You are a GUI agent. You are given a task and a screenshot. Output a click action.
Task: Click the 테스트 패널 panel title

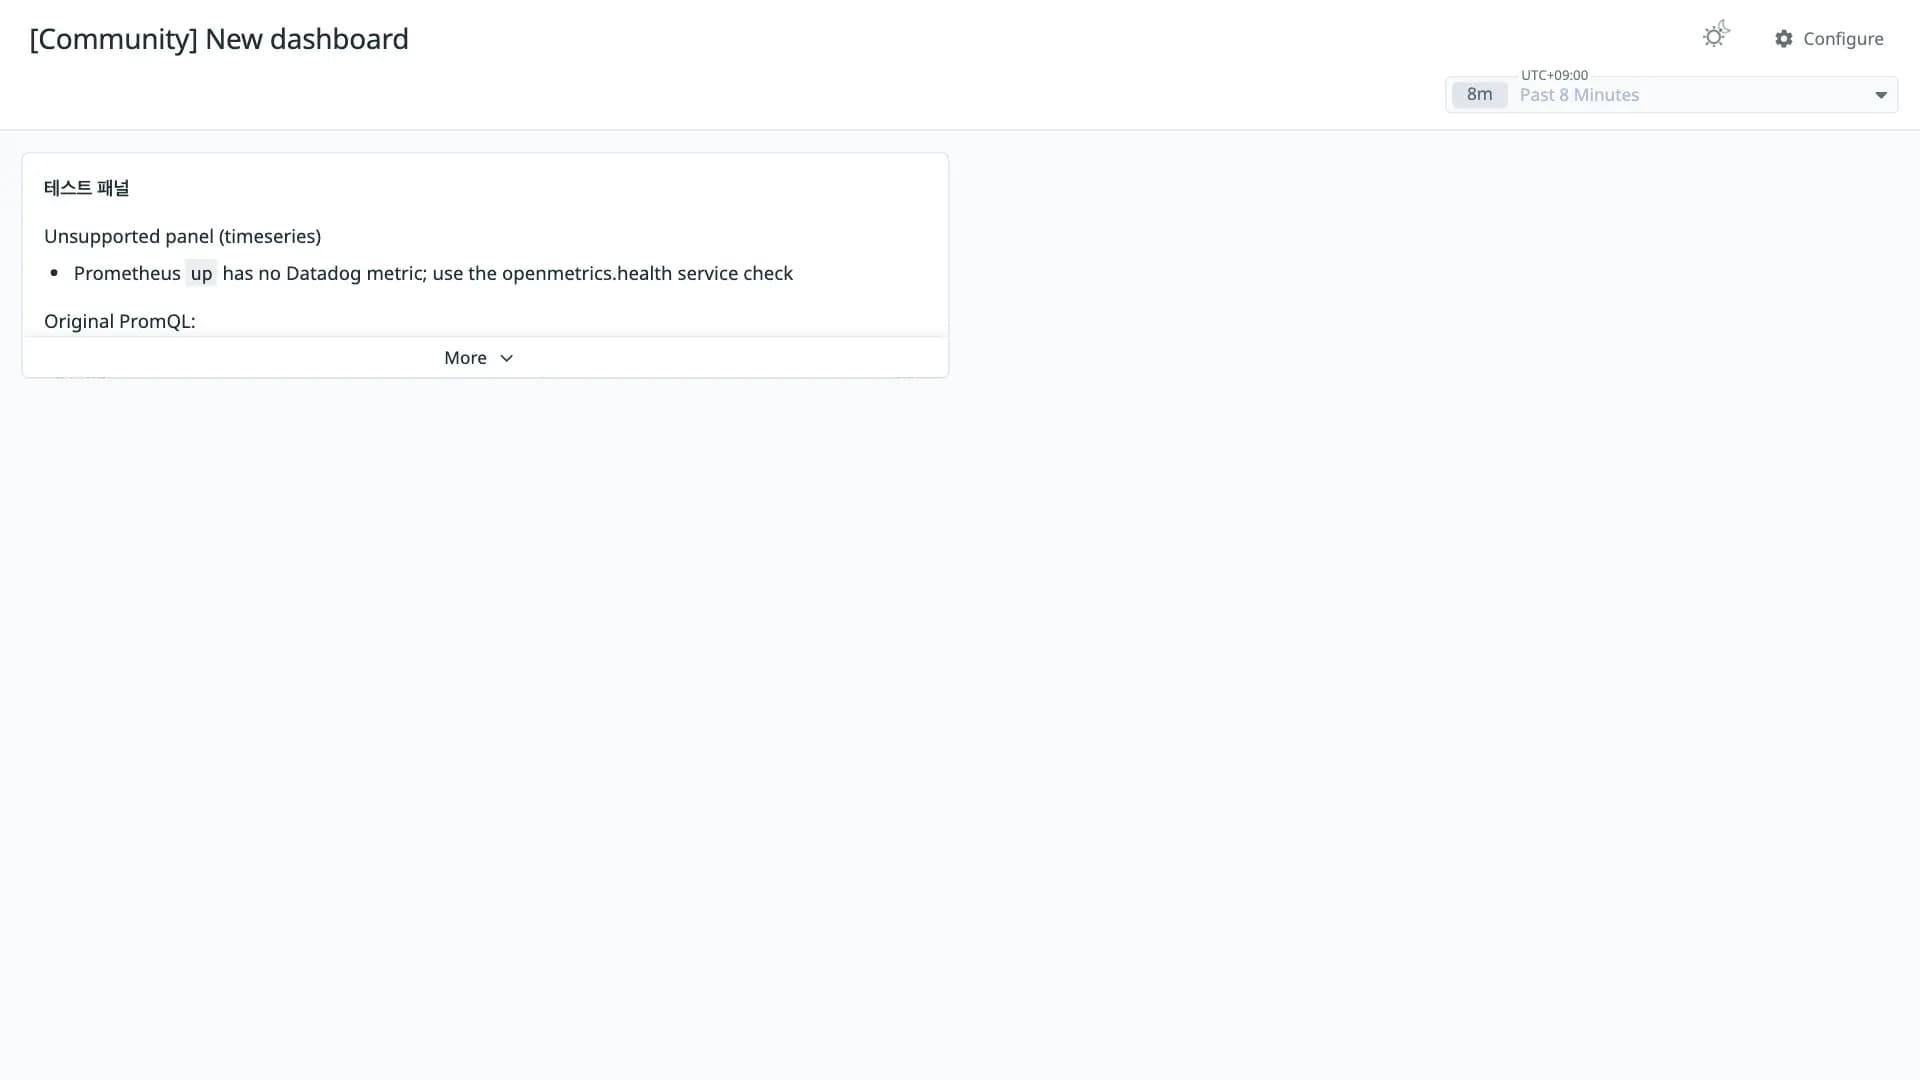[87, 188]
